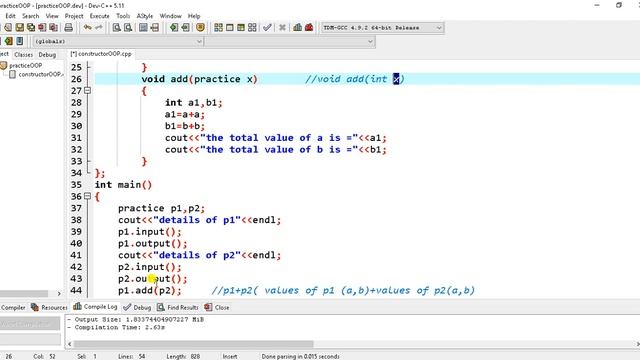Open Replace with the second magnifier icon
Viewport: 640px width, 360px height.
tap(128, 27)
